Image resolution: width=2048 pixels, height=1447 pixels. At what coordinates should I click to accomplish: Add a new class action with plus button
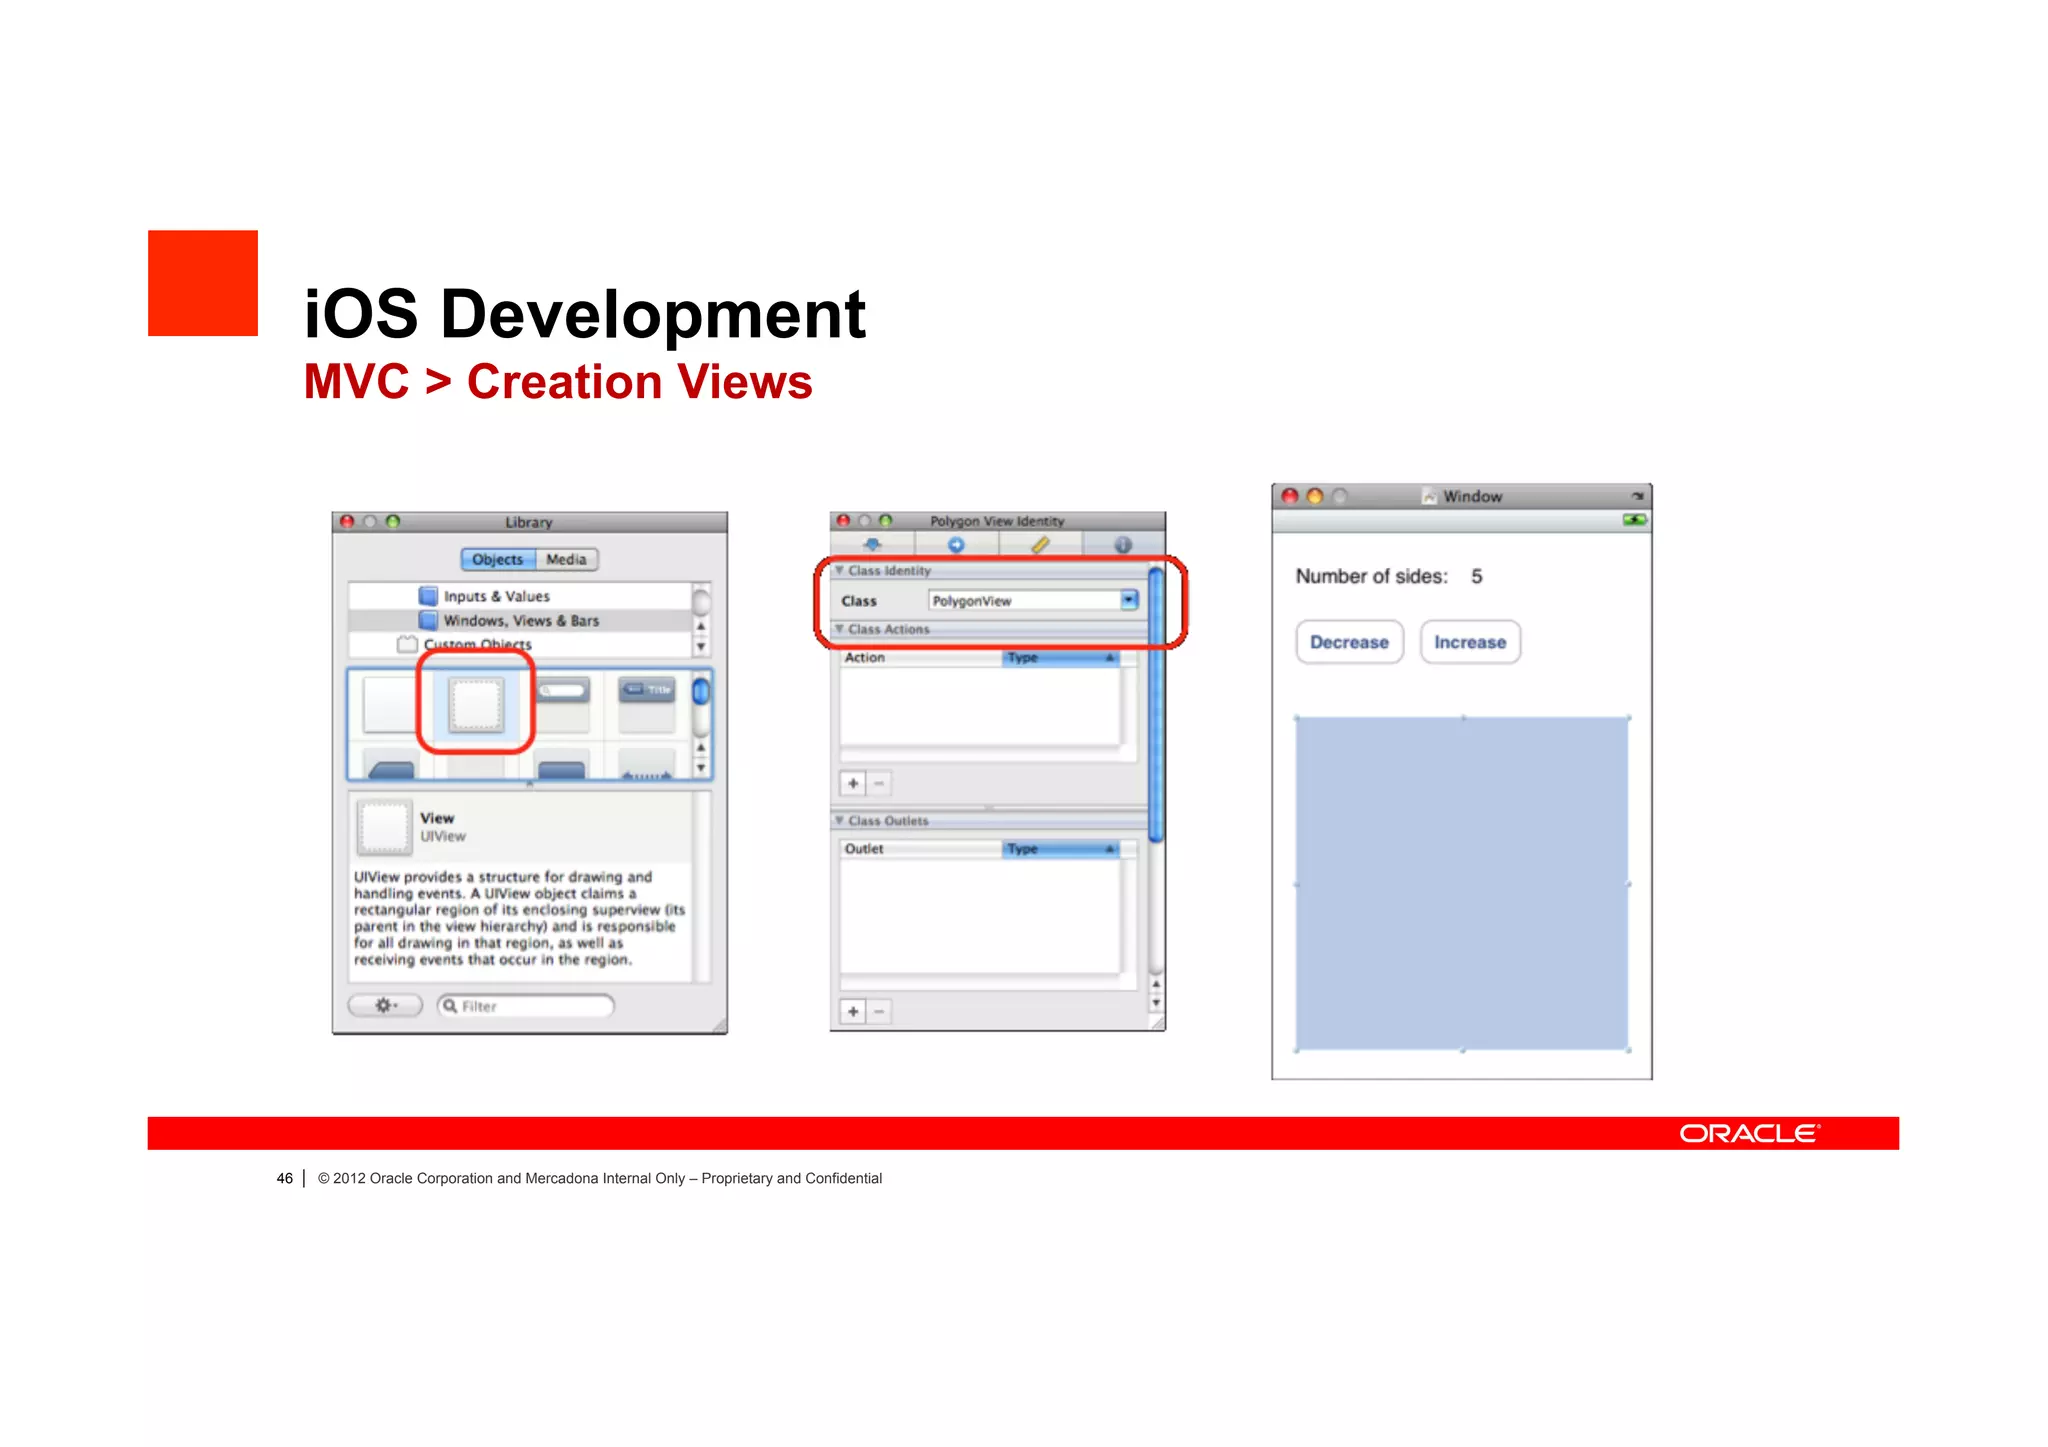pyautogui.click(x=853, y=783)
